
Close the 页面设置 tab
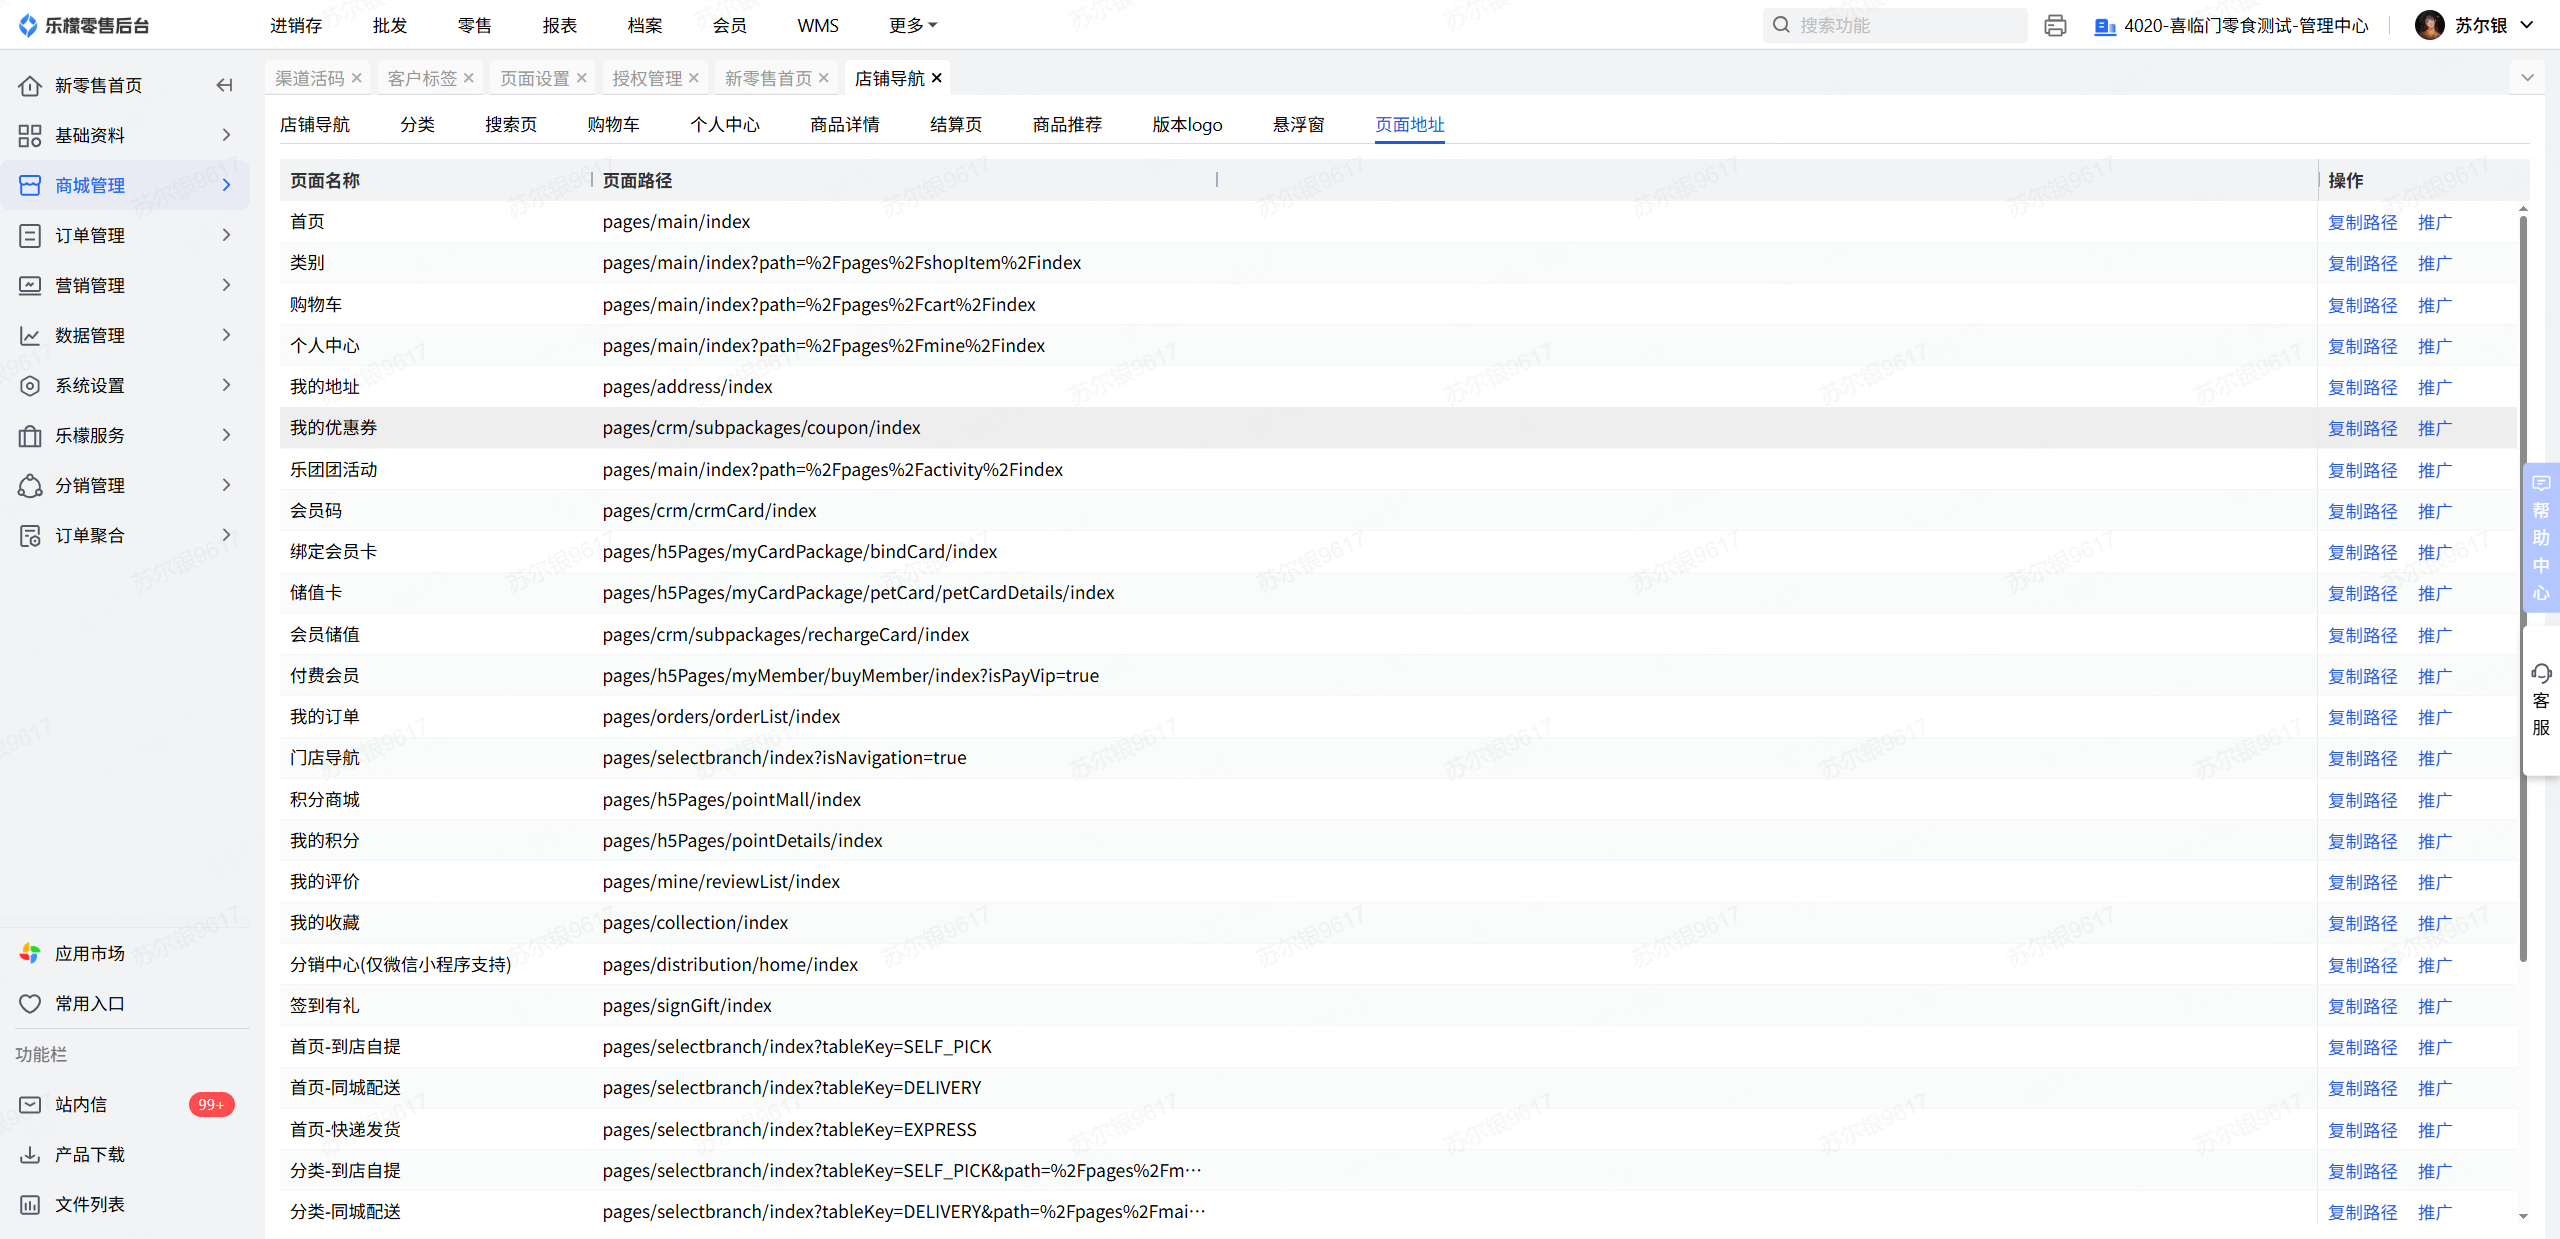[581, 78]
